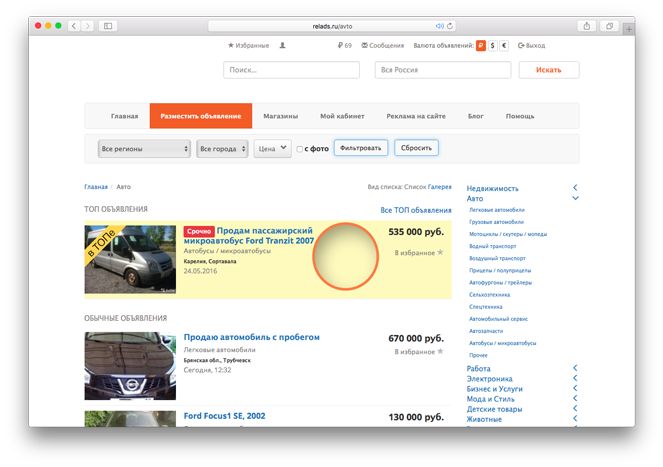Open Разместить объявление tab
Screen dimensions: 663x467
(x=201, y=116)
